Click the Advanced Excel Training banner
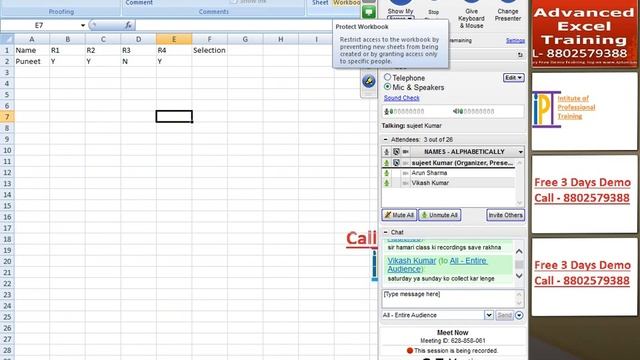The image size is (640, 360). [x=584, y=33]
